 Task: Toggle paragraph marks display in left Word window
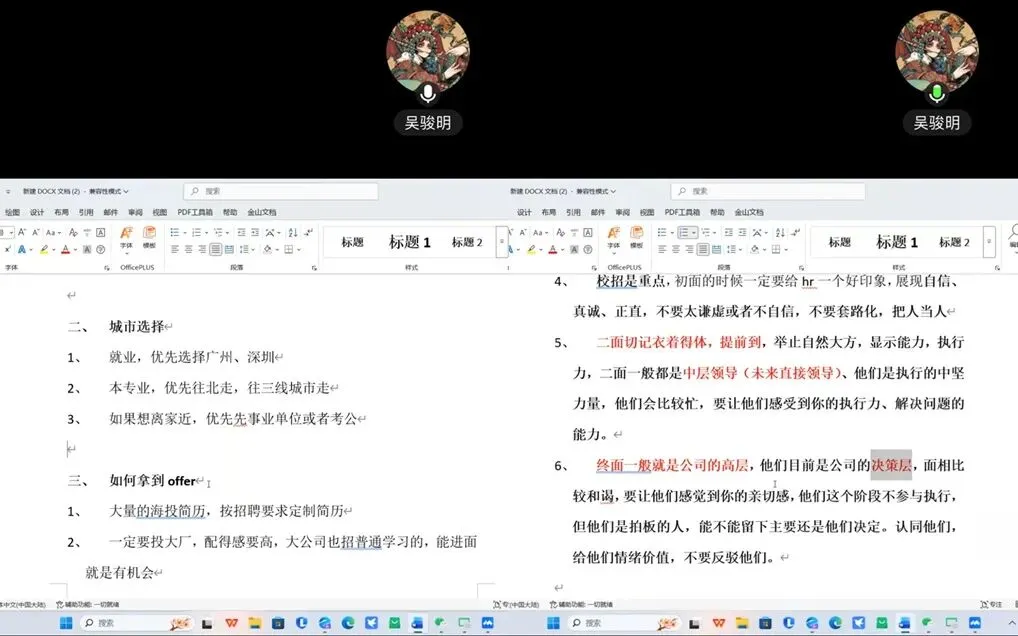point(308,232)
